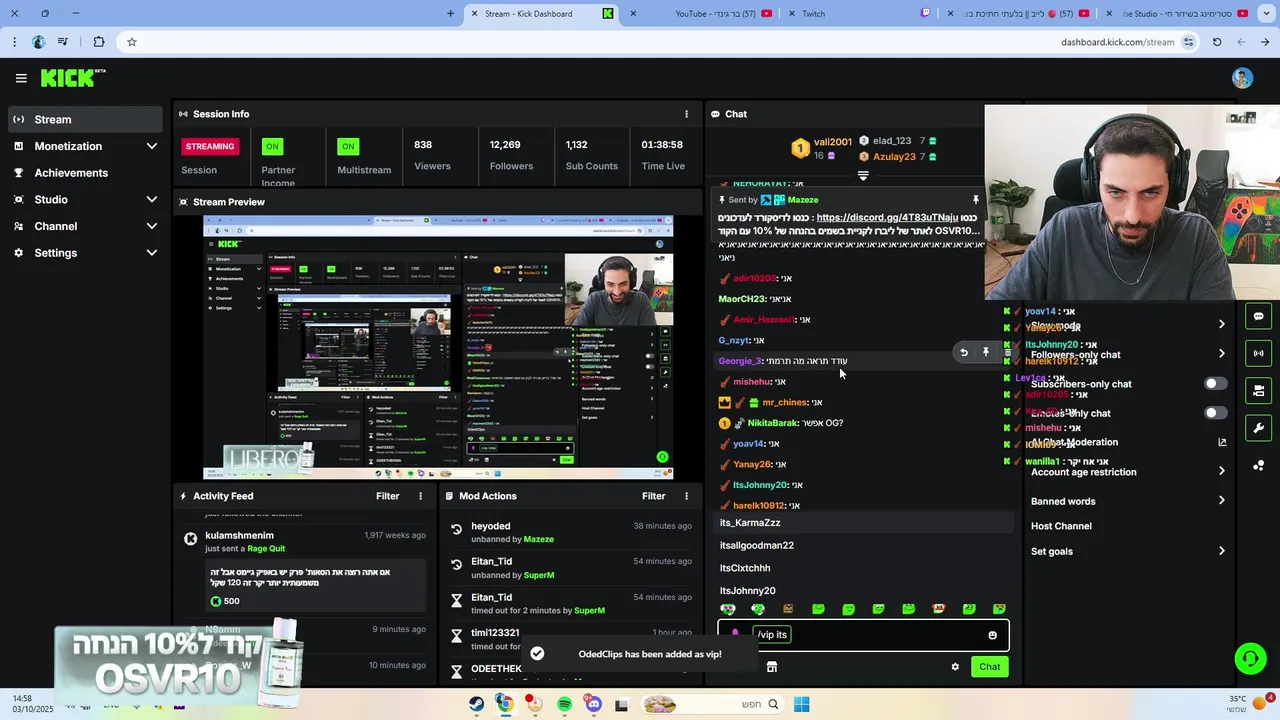Open the shop icon below chat input
1280x720 pixels.
[x=771, y=667]
